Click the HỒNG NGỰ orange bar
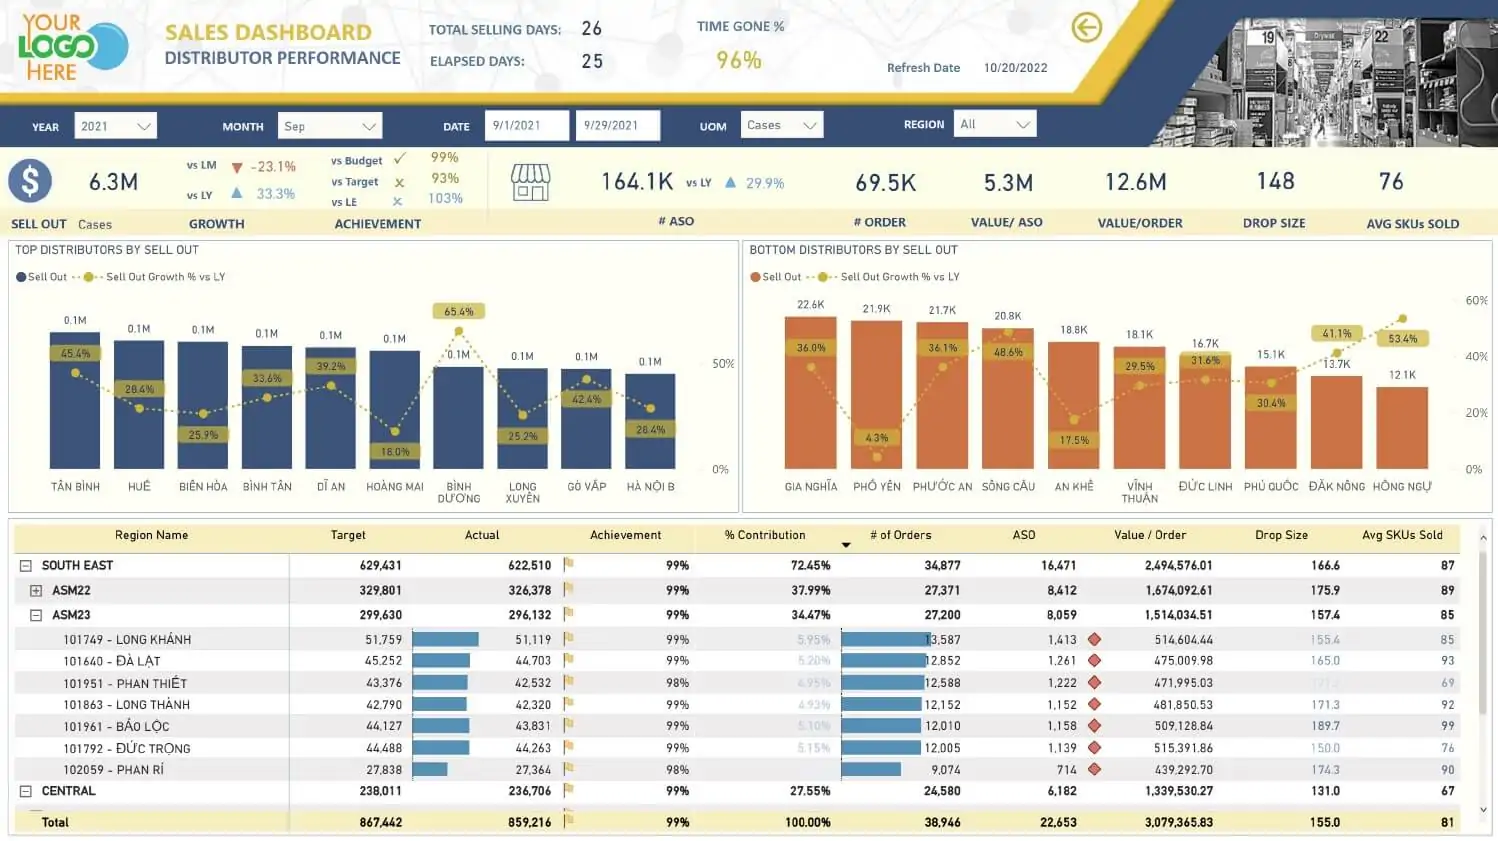Screen dimensions: 1498x841 click(1402, 427)
